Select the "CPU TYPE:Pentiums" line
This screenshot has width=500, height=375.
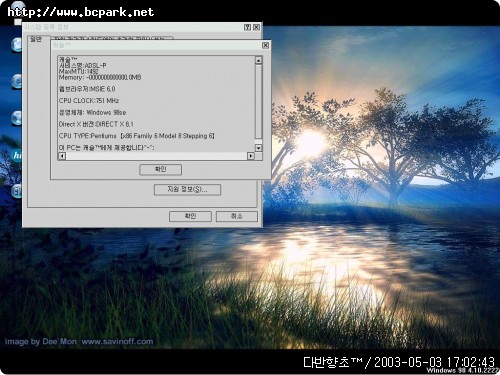click(x=137, y=136)
